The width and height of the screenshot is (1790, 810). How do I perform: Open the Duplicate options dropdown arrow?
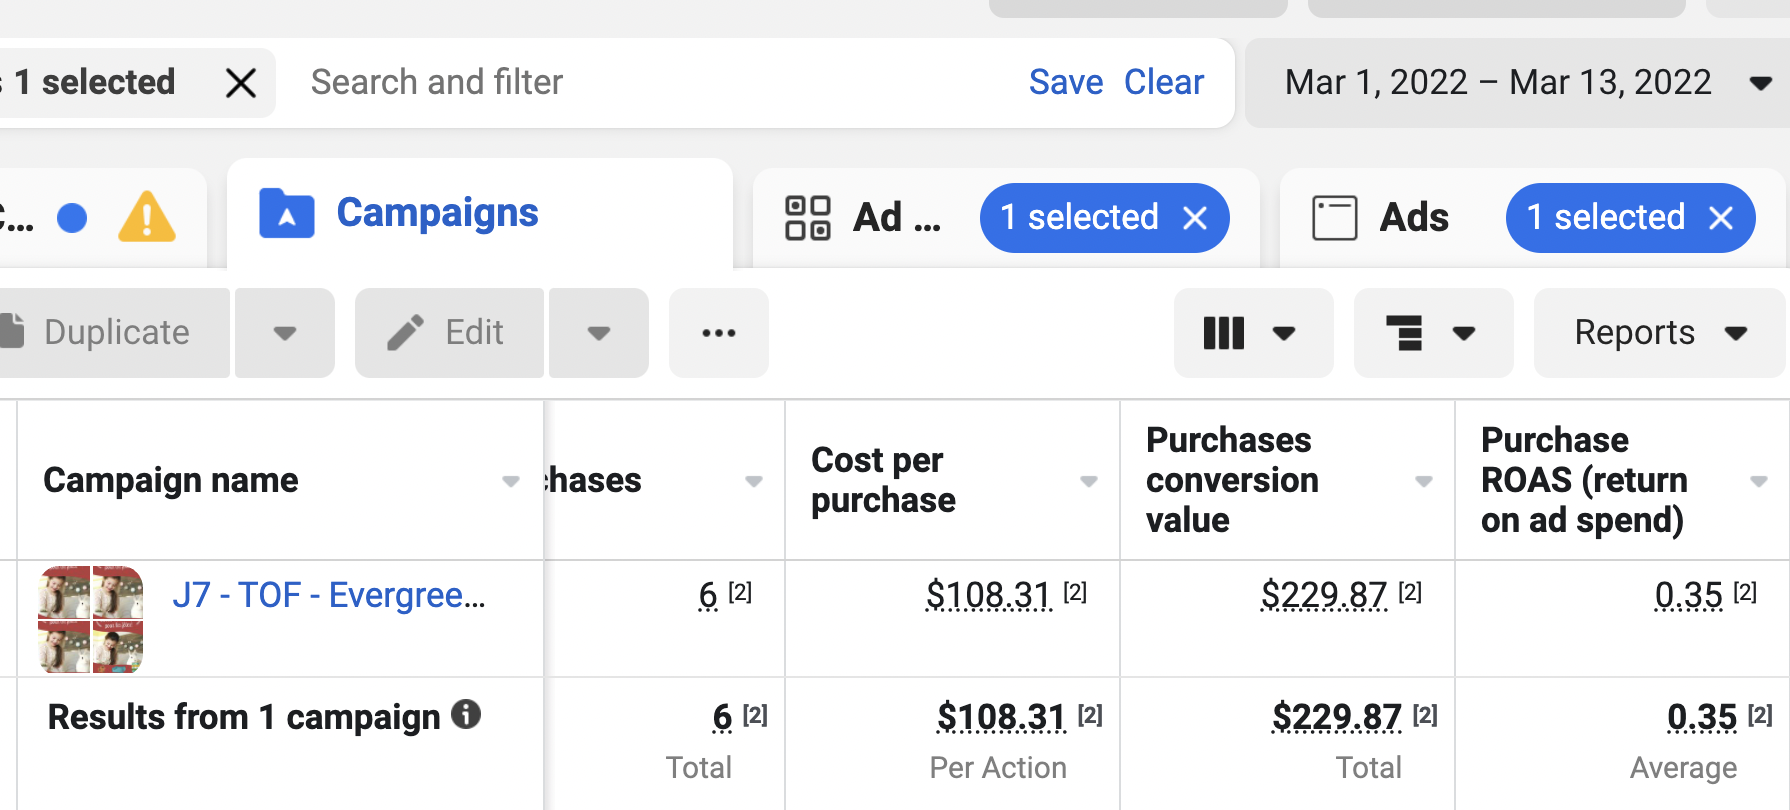pos(285,333)
